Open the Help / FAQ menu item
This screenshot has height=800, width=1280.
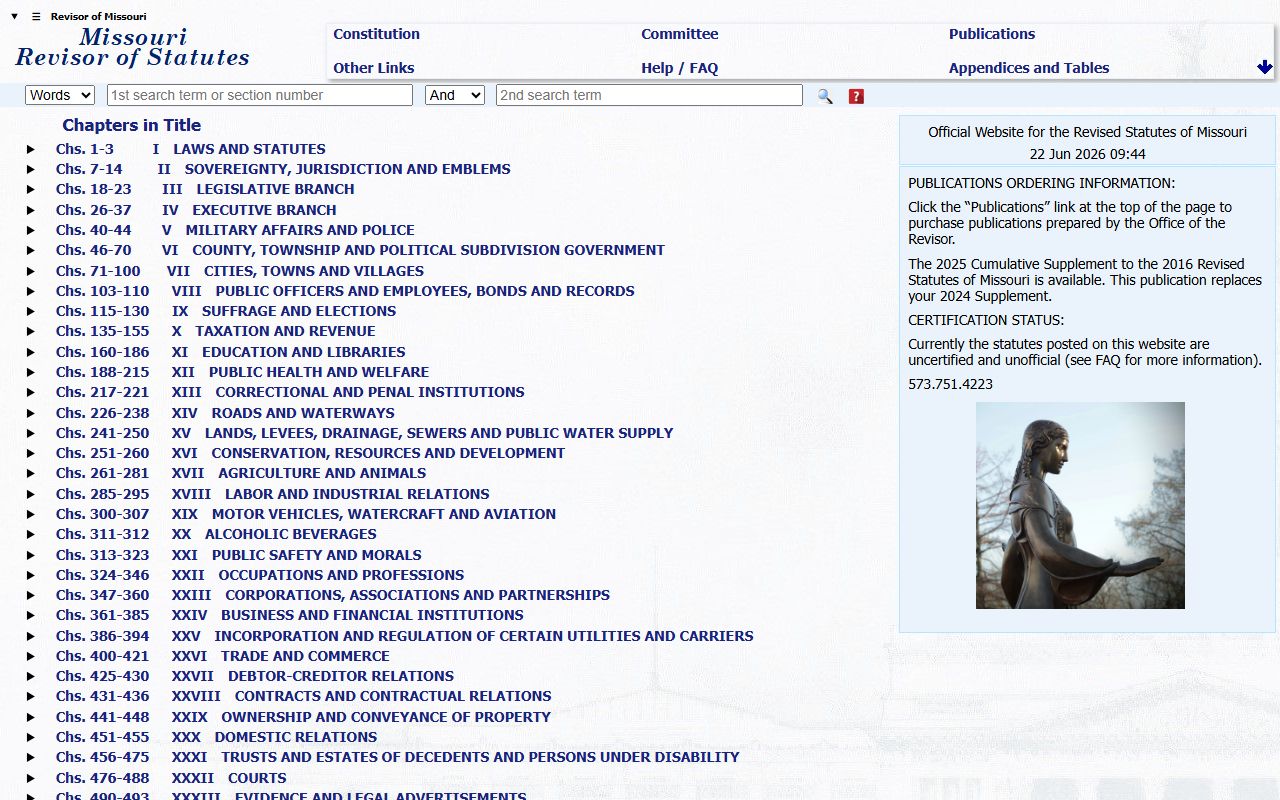(x=680, y=68)
